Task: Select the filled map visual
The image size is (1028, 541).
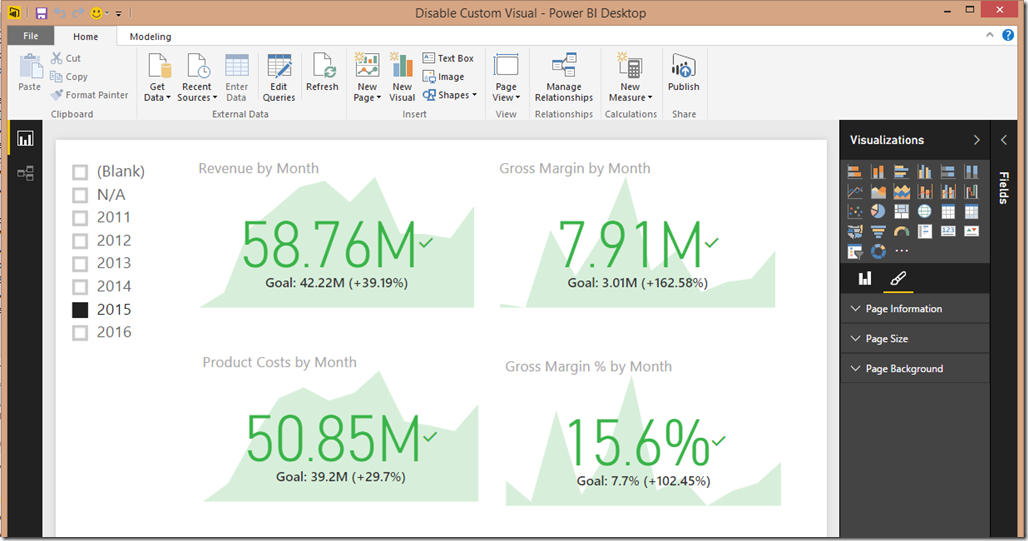Action: coord(854,231)
